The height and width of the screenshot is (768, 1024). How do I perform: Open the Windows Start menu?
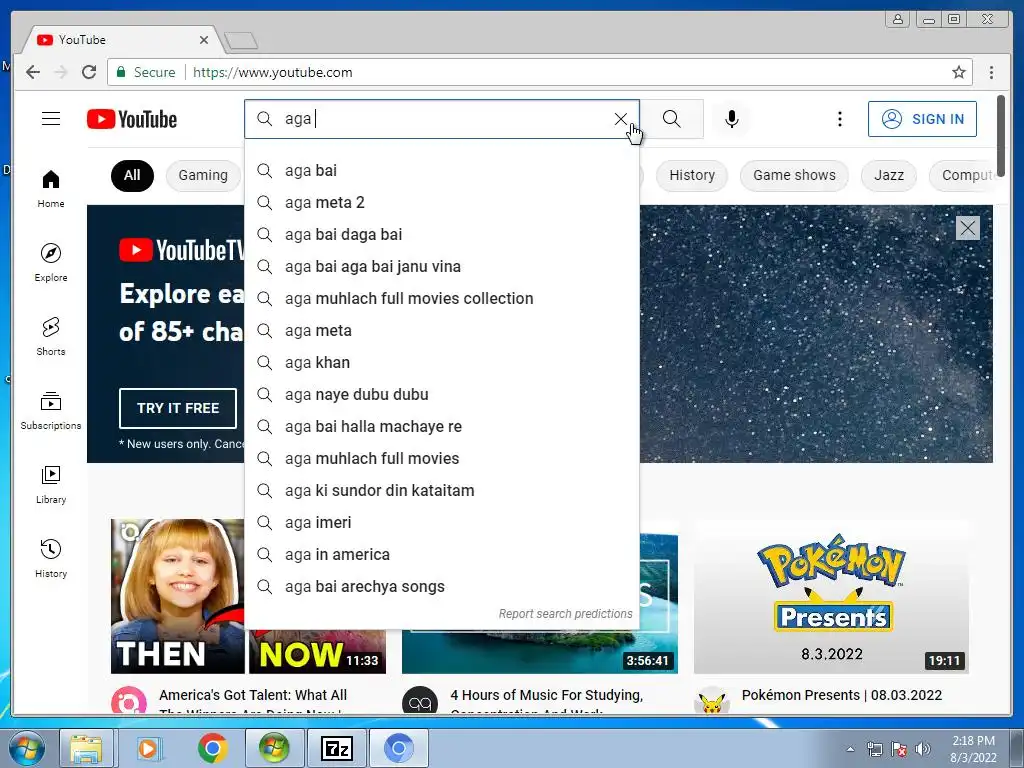tap(26, 748)
